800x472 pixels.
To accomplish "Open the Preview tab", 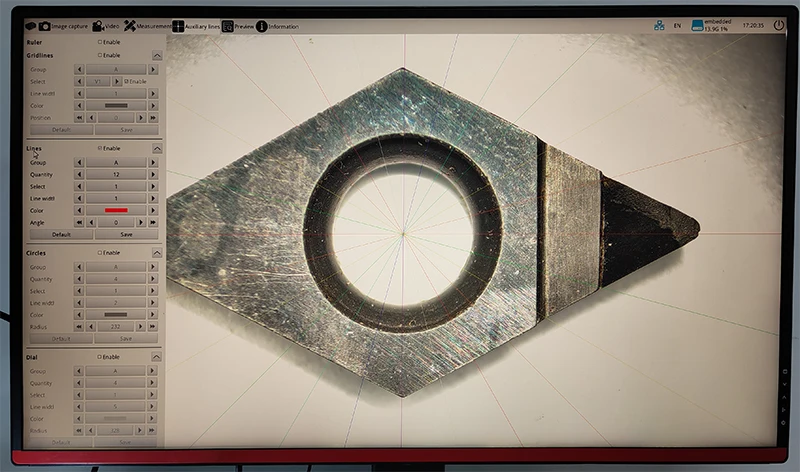I will coord(238,27).
